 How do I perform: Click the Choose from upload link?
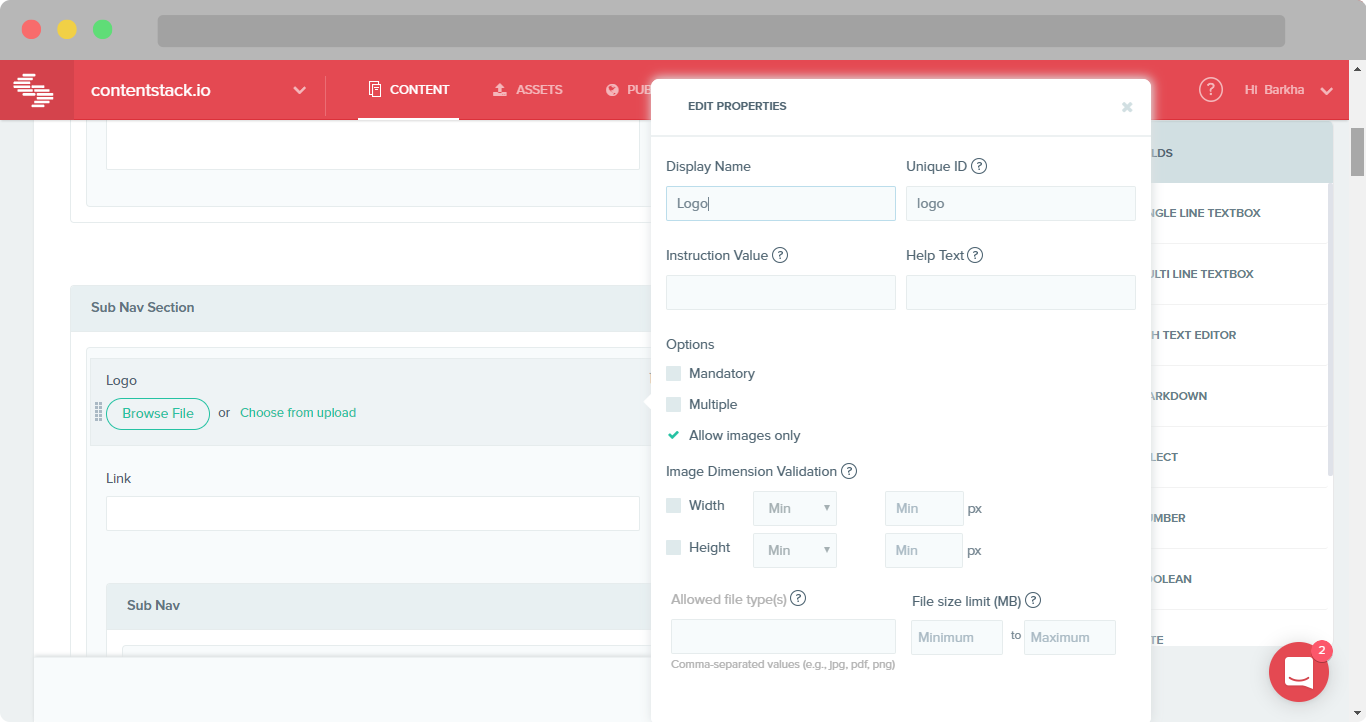(x=298, y=412)
